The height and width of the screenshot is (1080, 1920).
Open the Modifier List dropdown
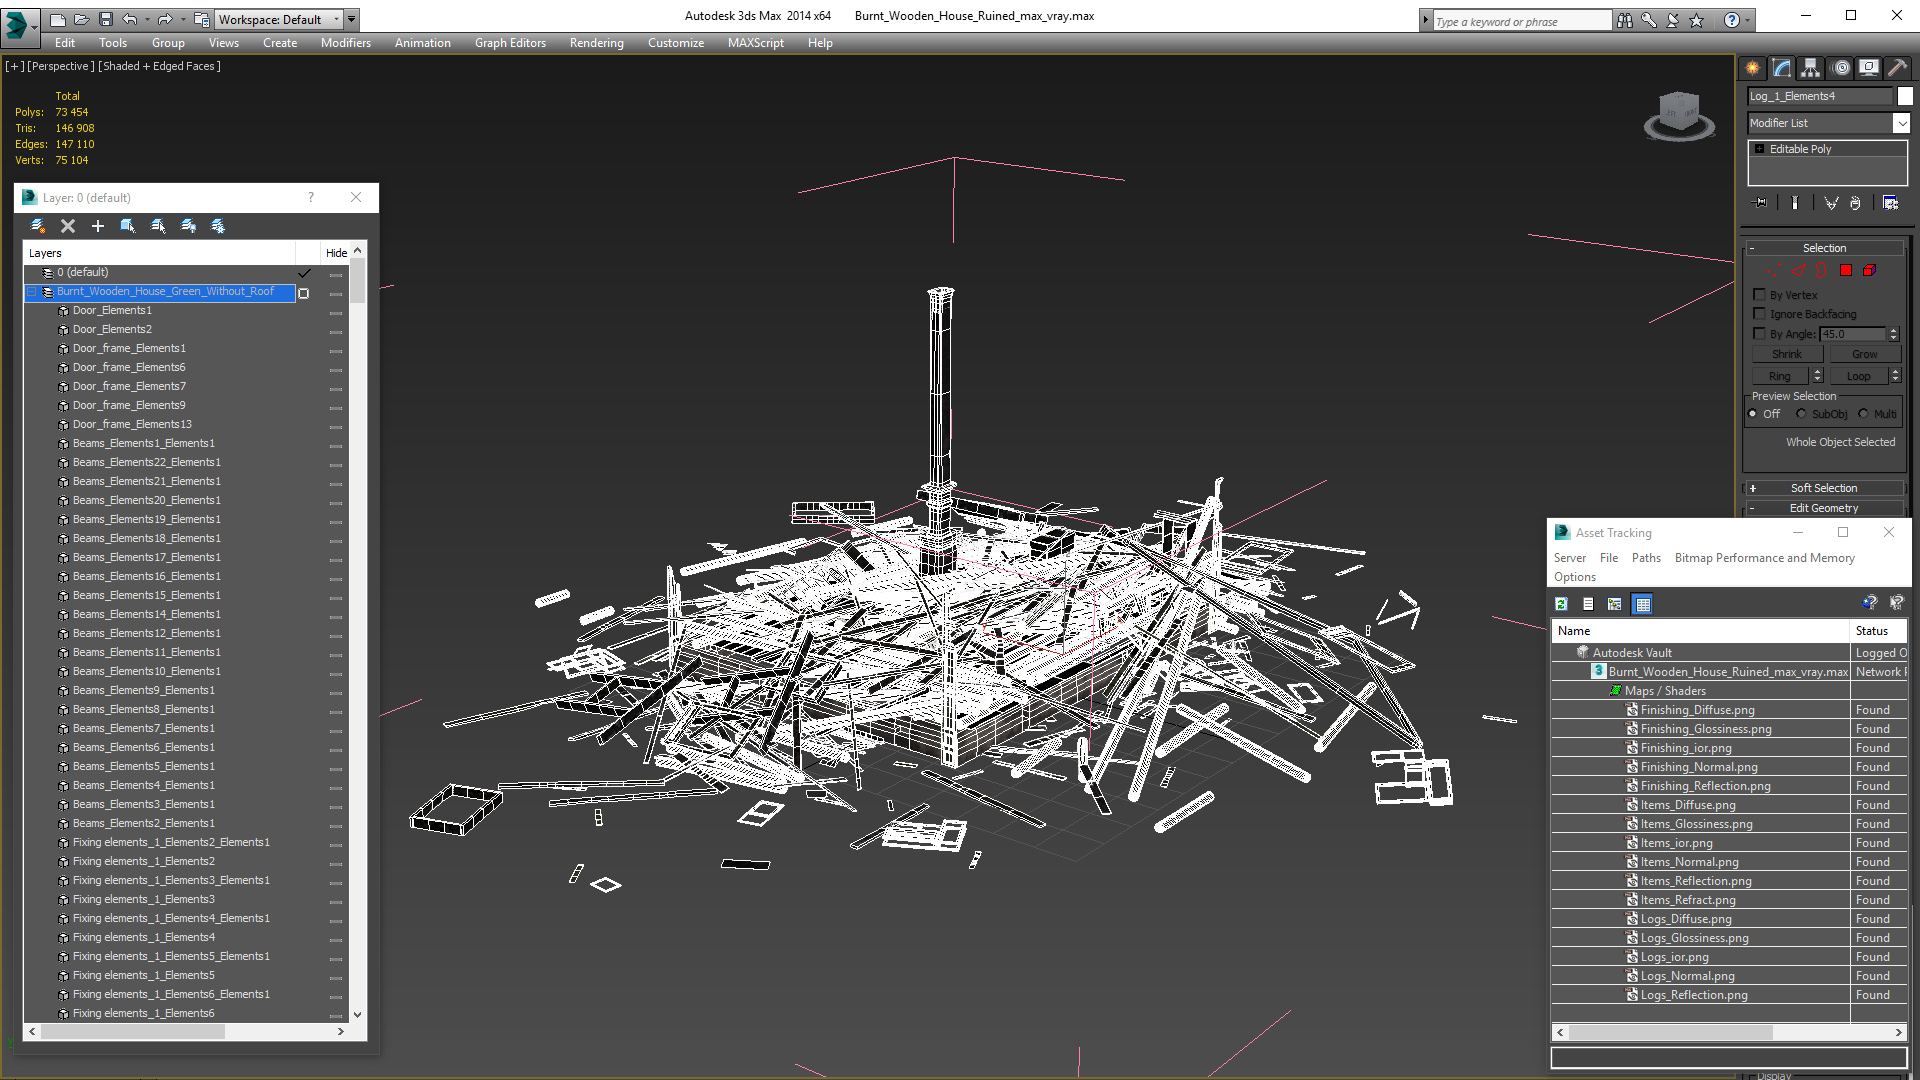[1901, 123]
